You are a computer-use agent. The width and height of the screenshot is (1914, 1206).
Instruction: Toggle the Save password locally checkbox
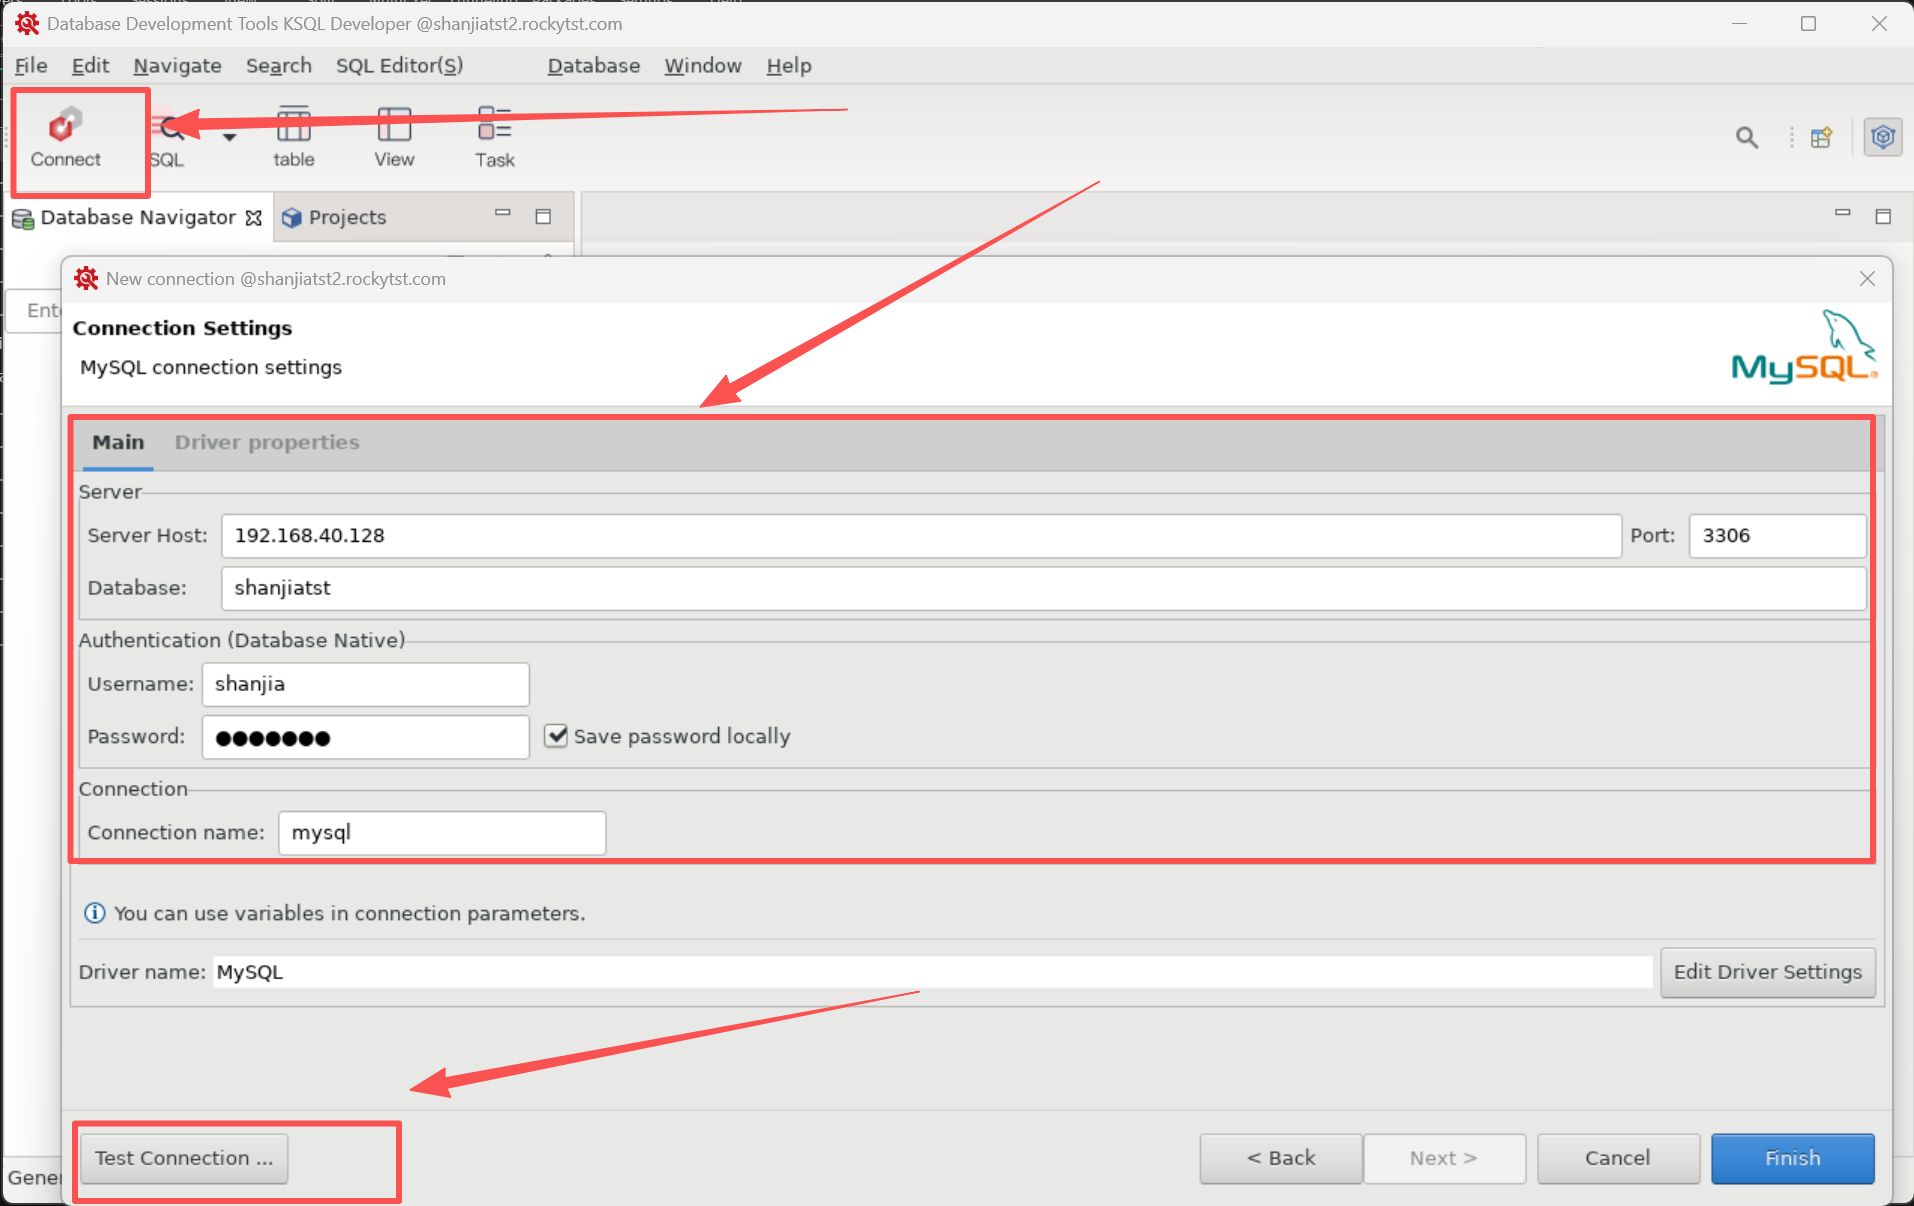point(556,736)
